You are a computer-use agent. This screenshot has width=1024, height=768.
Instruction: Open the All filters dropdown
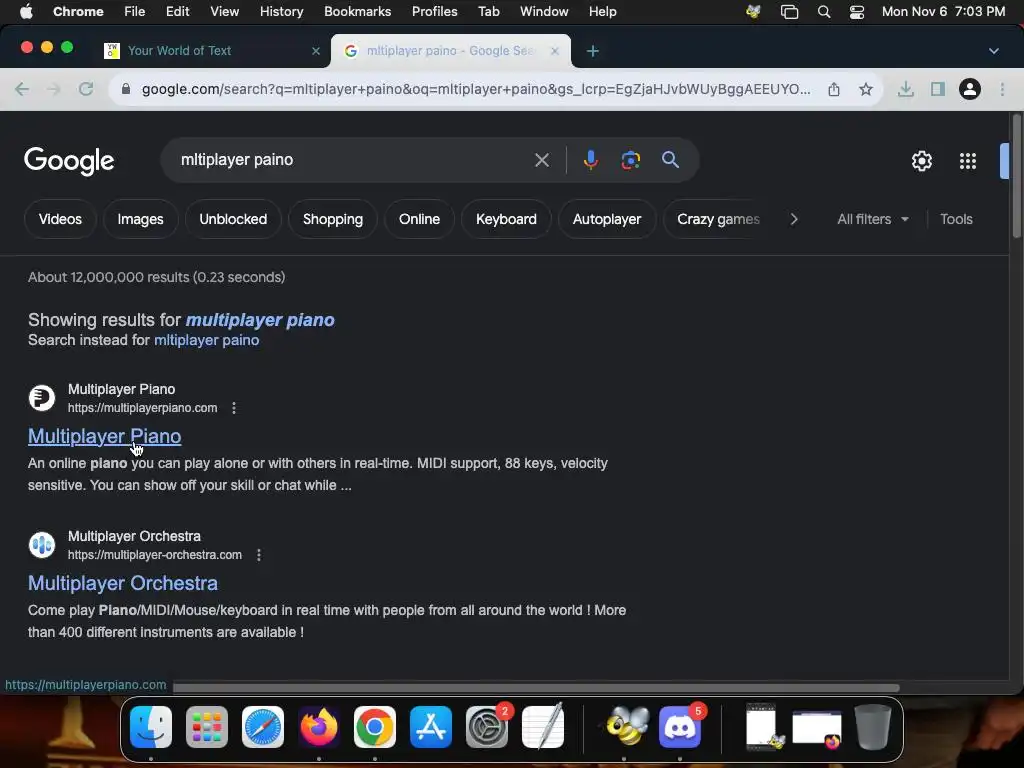pos(872,219)
